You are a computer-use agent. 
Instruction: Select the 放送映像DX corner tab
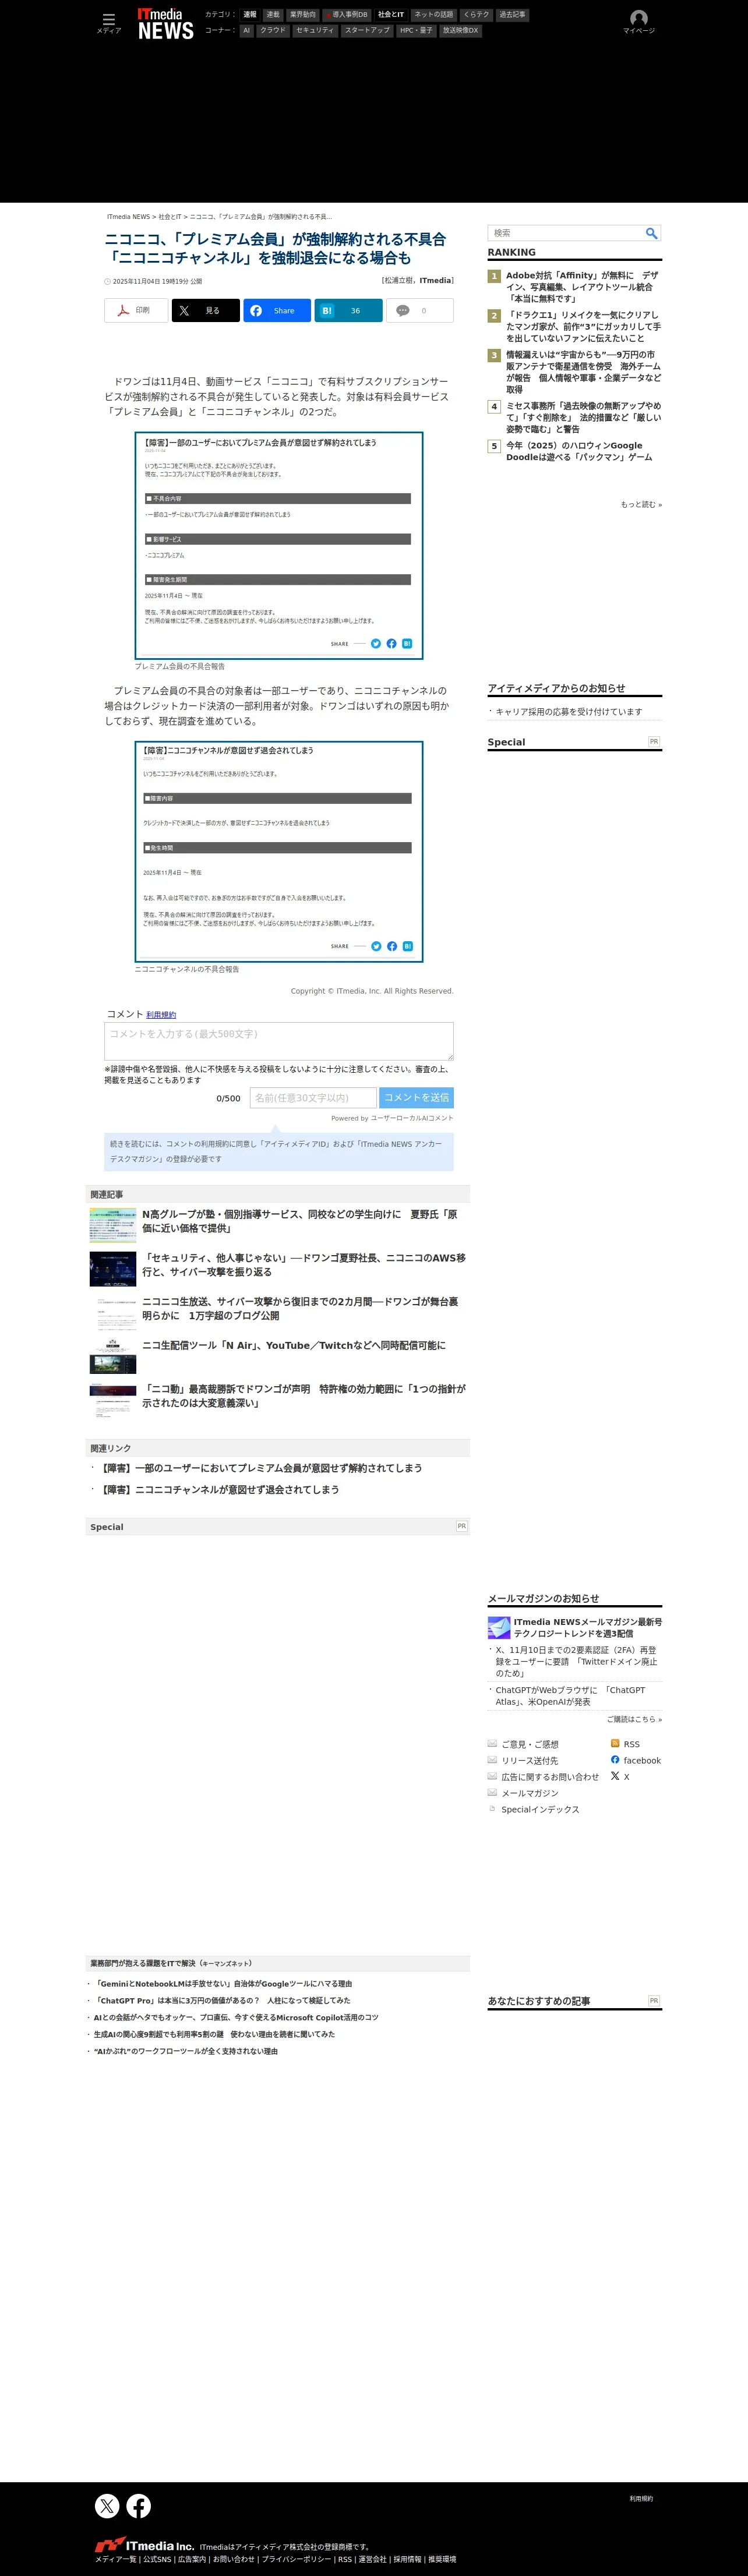pos(461,31)
